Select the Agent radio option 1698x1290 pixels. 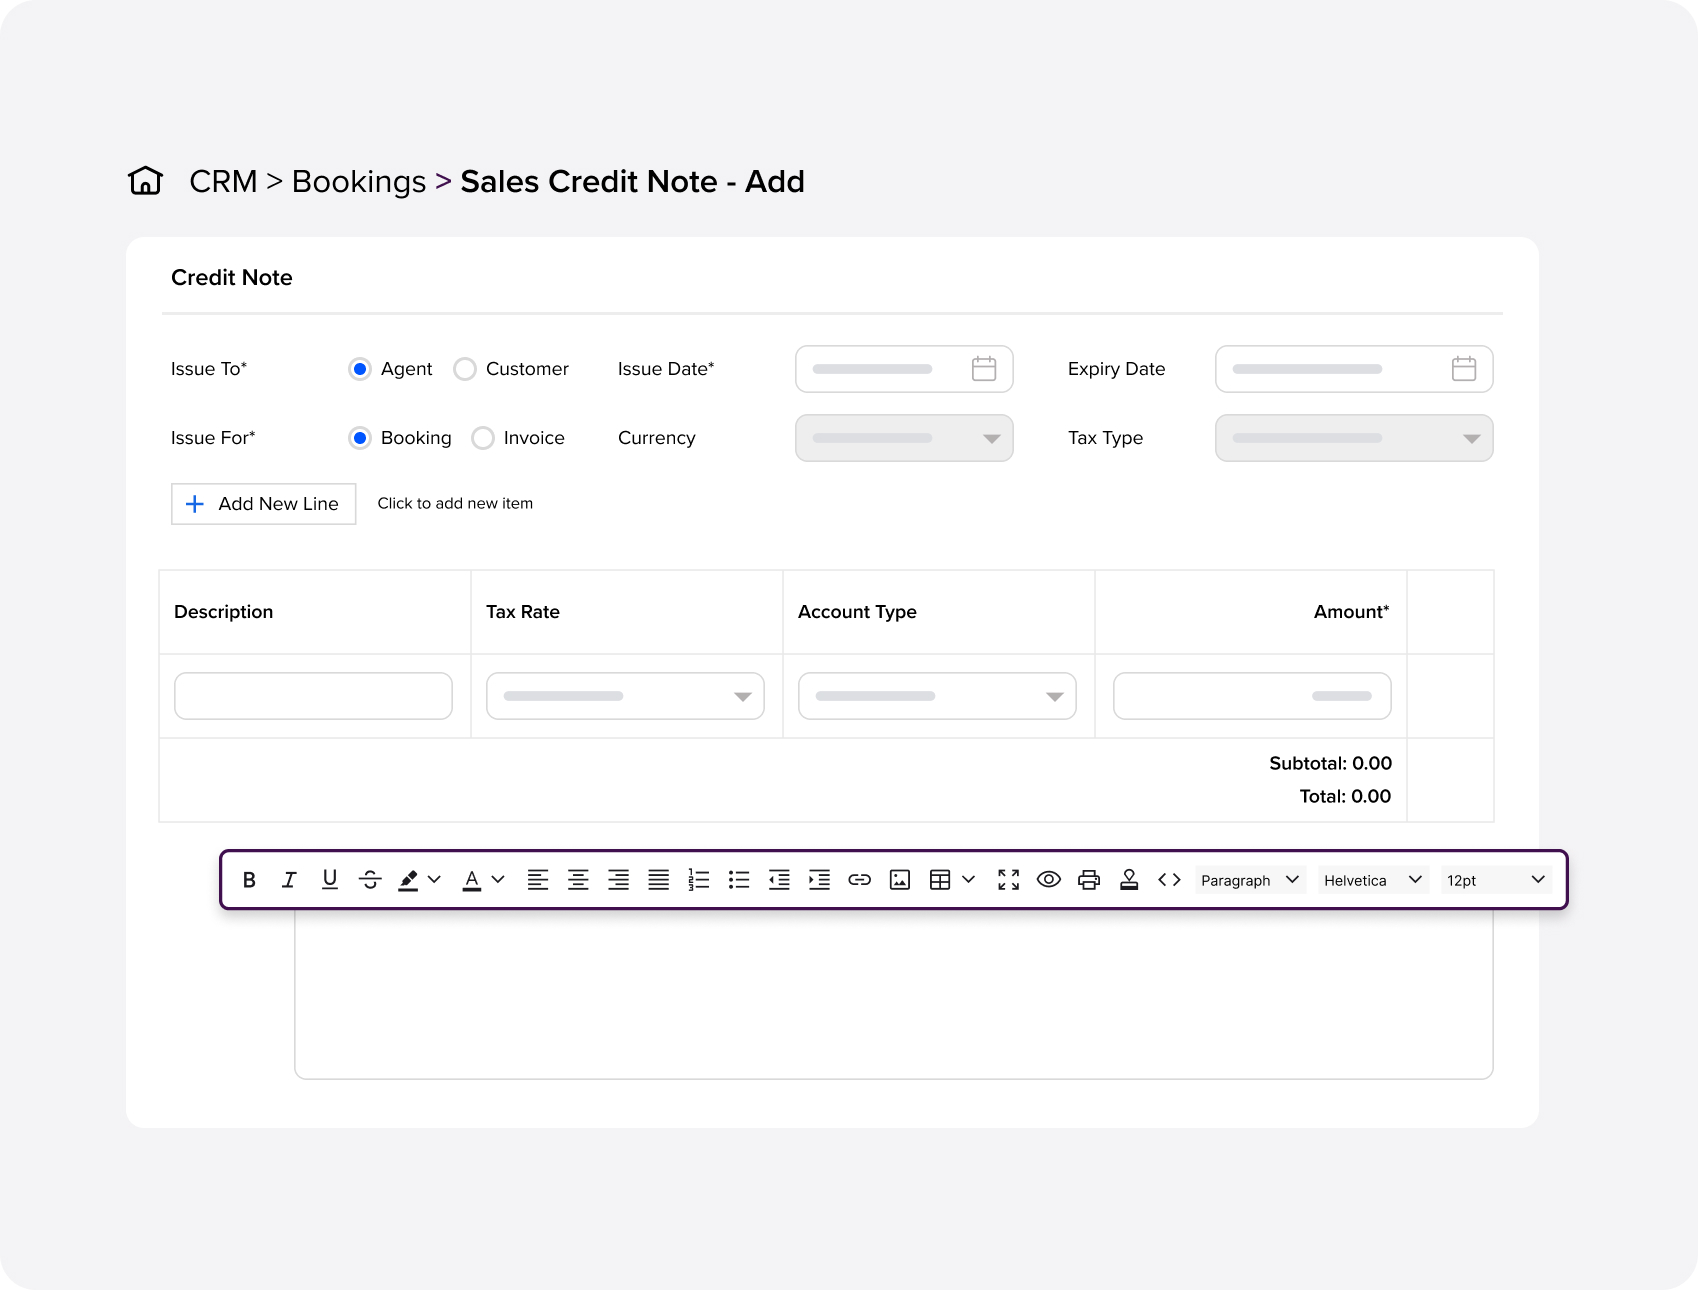point(360,369)
